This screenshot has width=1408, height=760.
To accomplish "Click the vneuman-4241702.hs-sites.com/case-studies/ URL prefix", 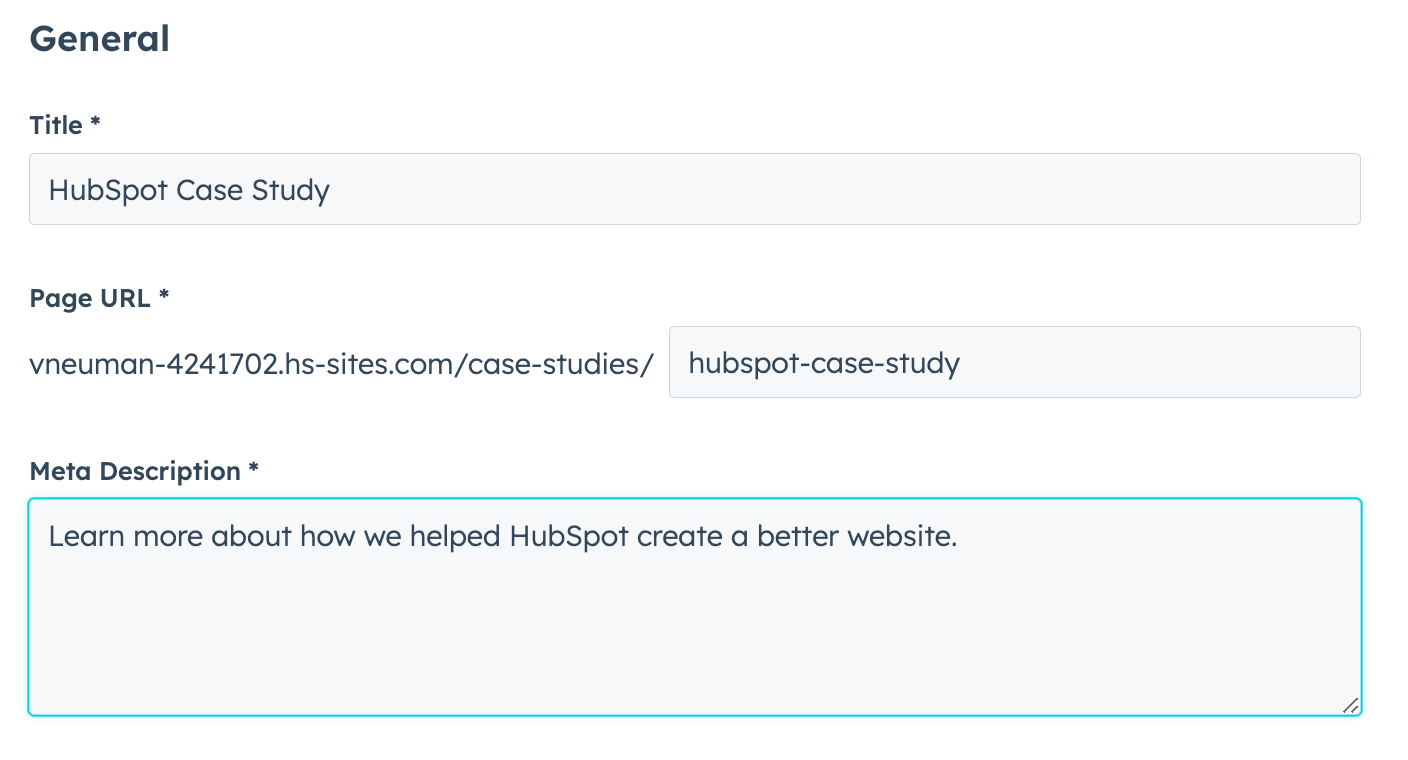I will (342, 363).
